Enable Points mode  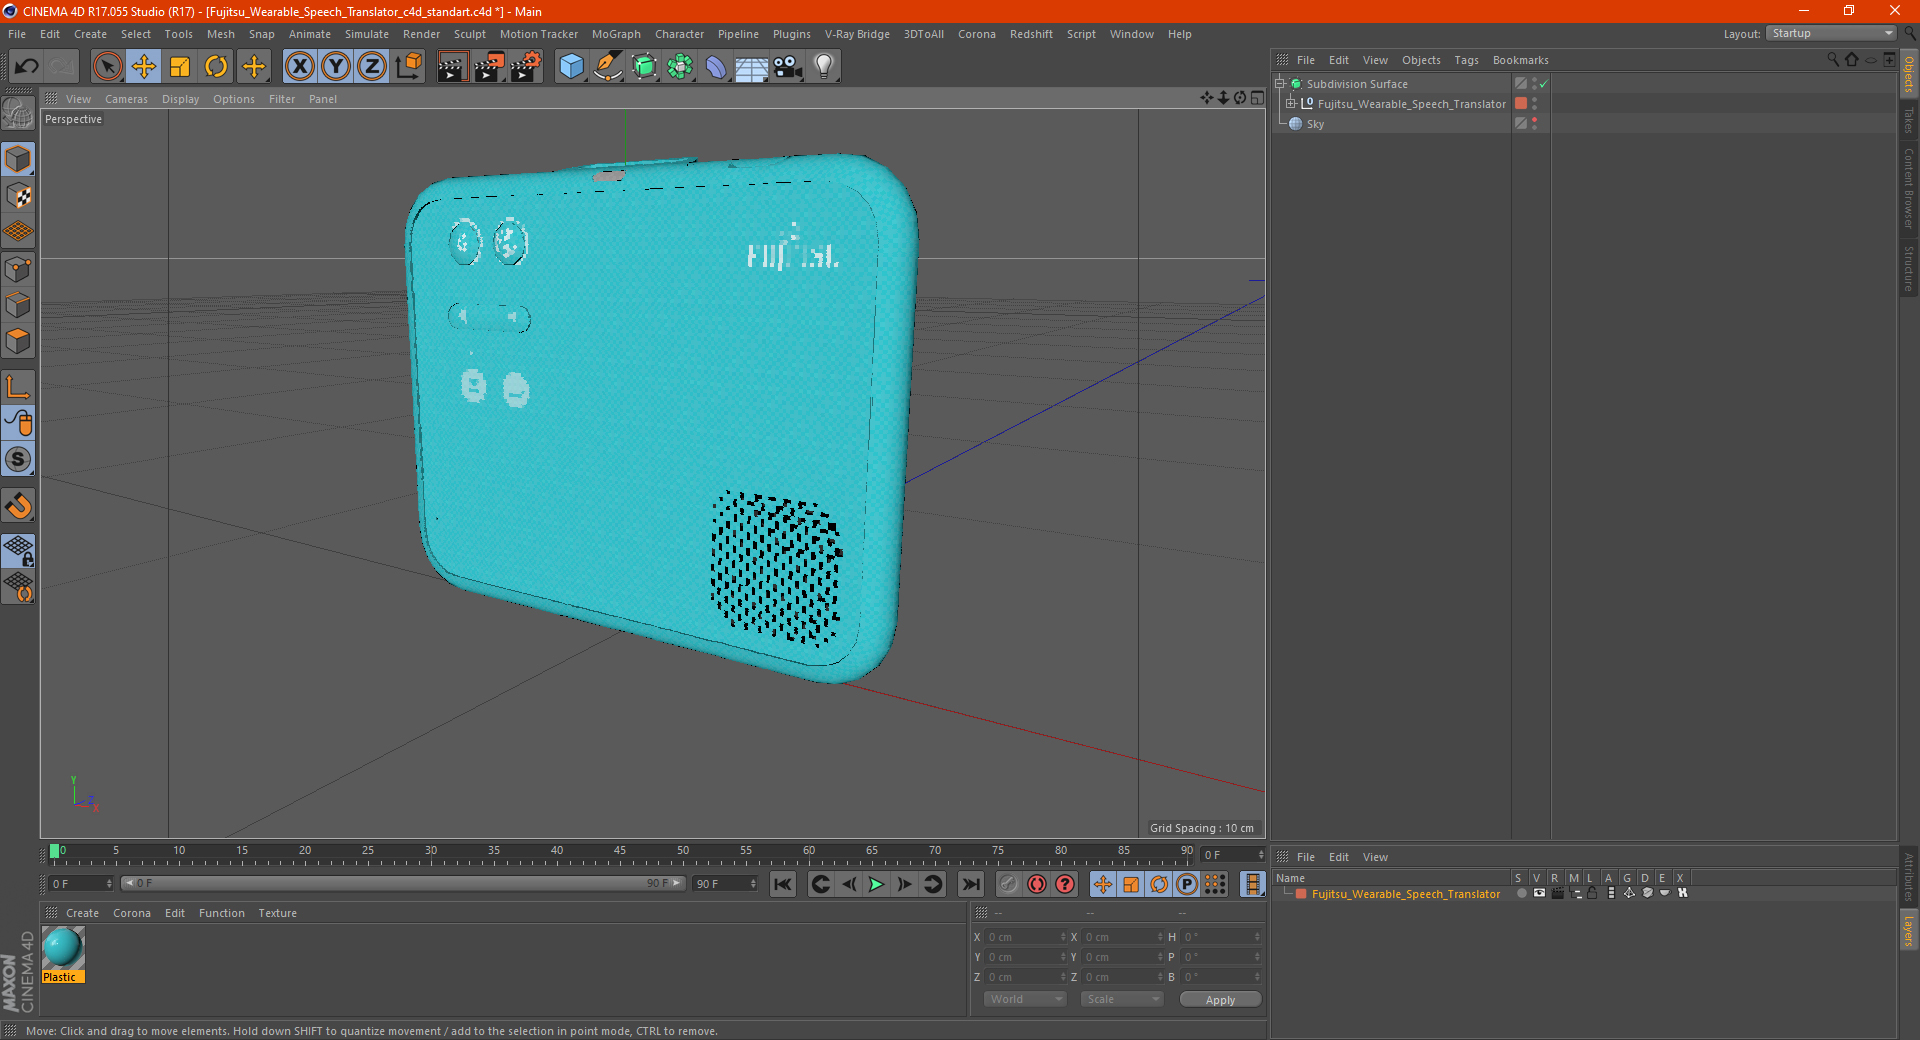click(18, 269)
